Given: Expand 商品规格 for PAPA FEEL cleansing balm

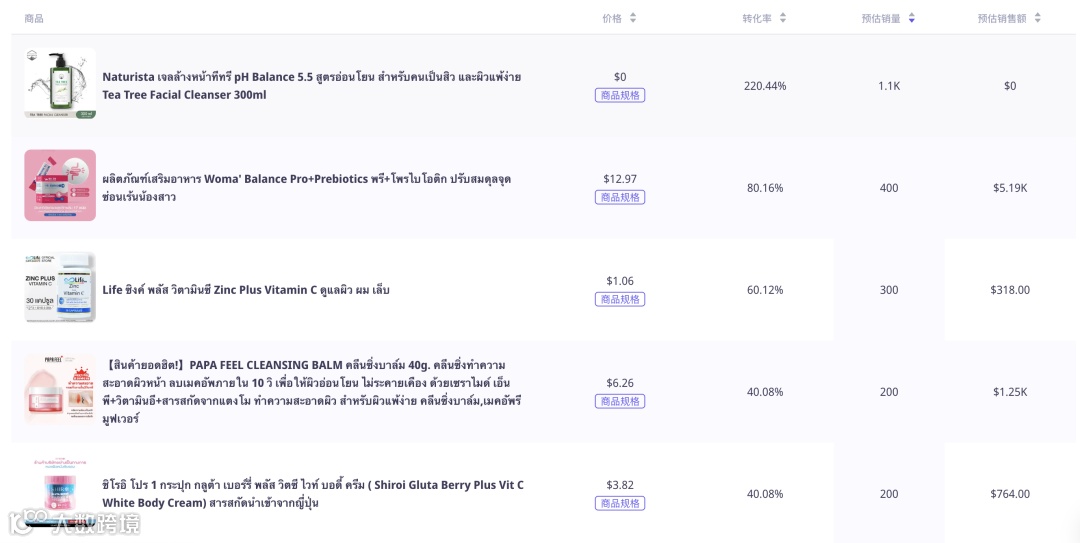Looking at the screenshot, I should 620,402.
